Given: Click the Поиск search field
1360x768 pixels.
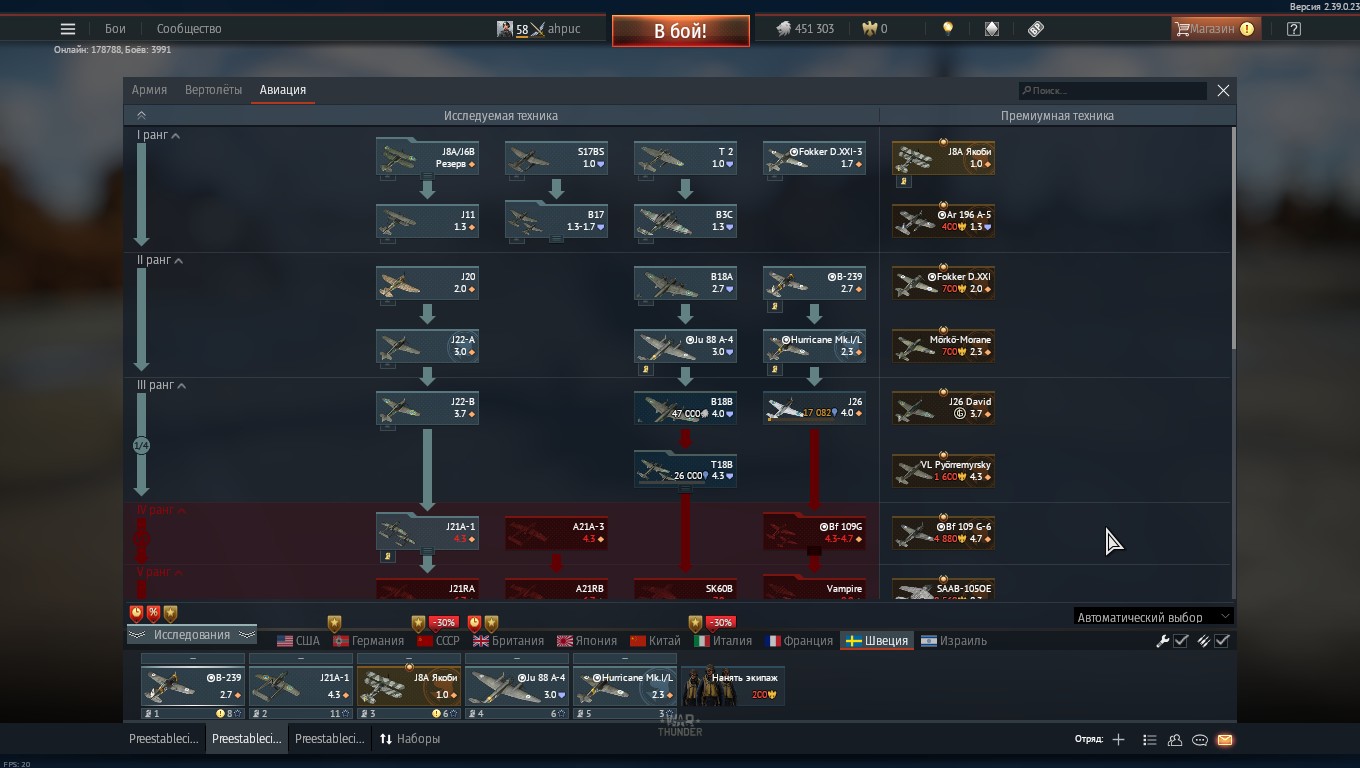Looking at the screenshot, I should click(x=1112, y=91).
